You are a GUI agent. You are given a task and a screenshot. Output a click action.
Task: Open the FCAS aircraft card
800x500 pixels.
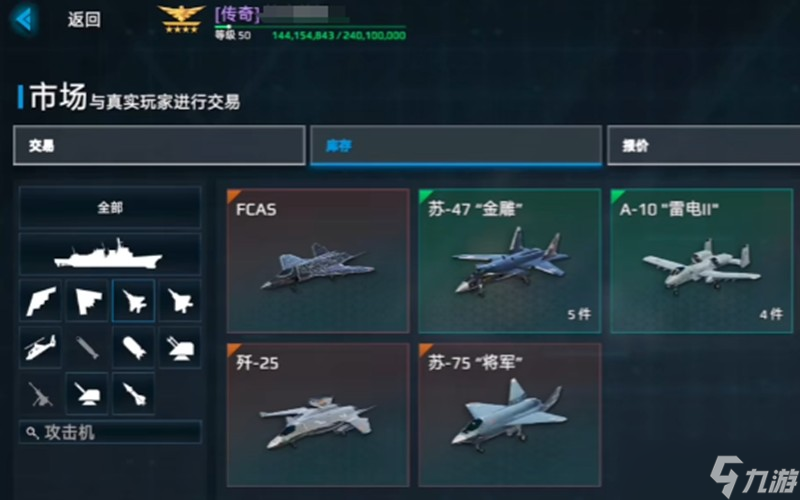coord(318,261)
